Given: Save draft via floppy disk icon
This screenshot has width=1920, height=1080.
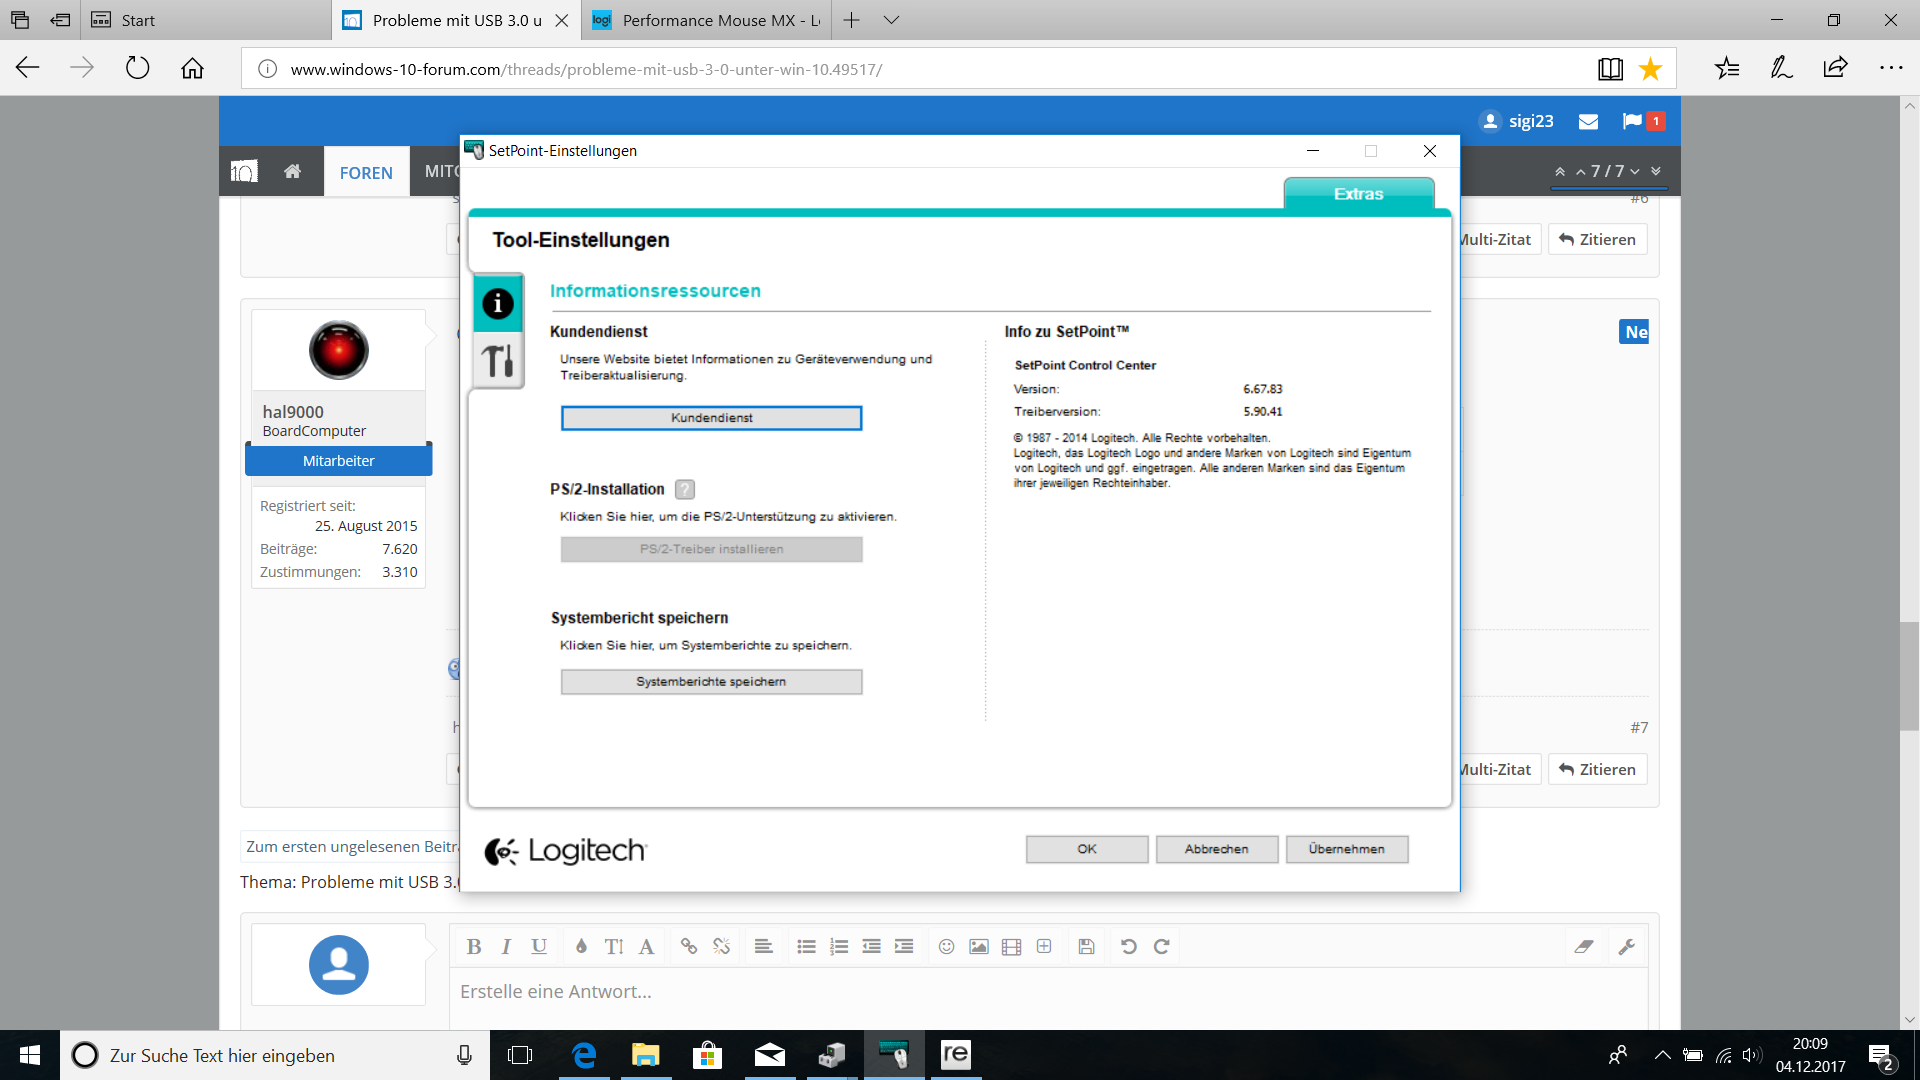Looking at the screenshot, I should (1086, 946).
